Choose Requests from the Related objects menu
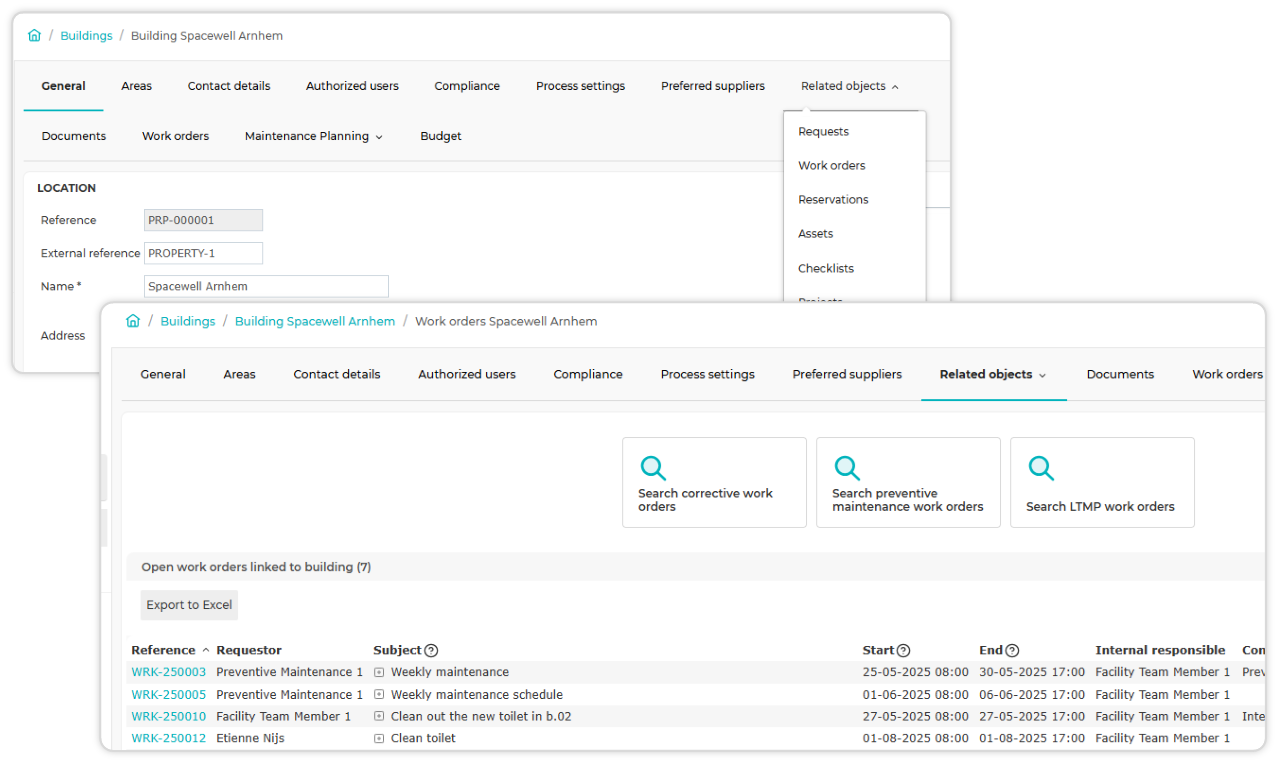Screen dimensions: 1278x763 click(x=823, y=131)
